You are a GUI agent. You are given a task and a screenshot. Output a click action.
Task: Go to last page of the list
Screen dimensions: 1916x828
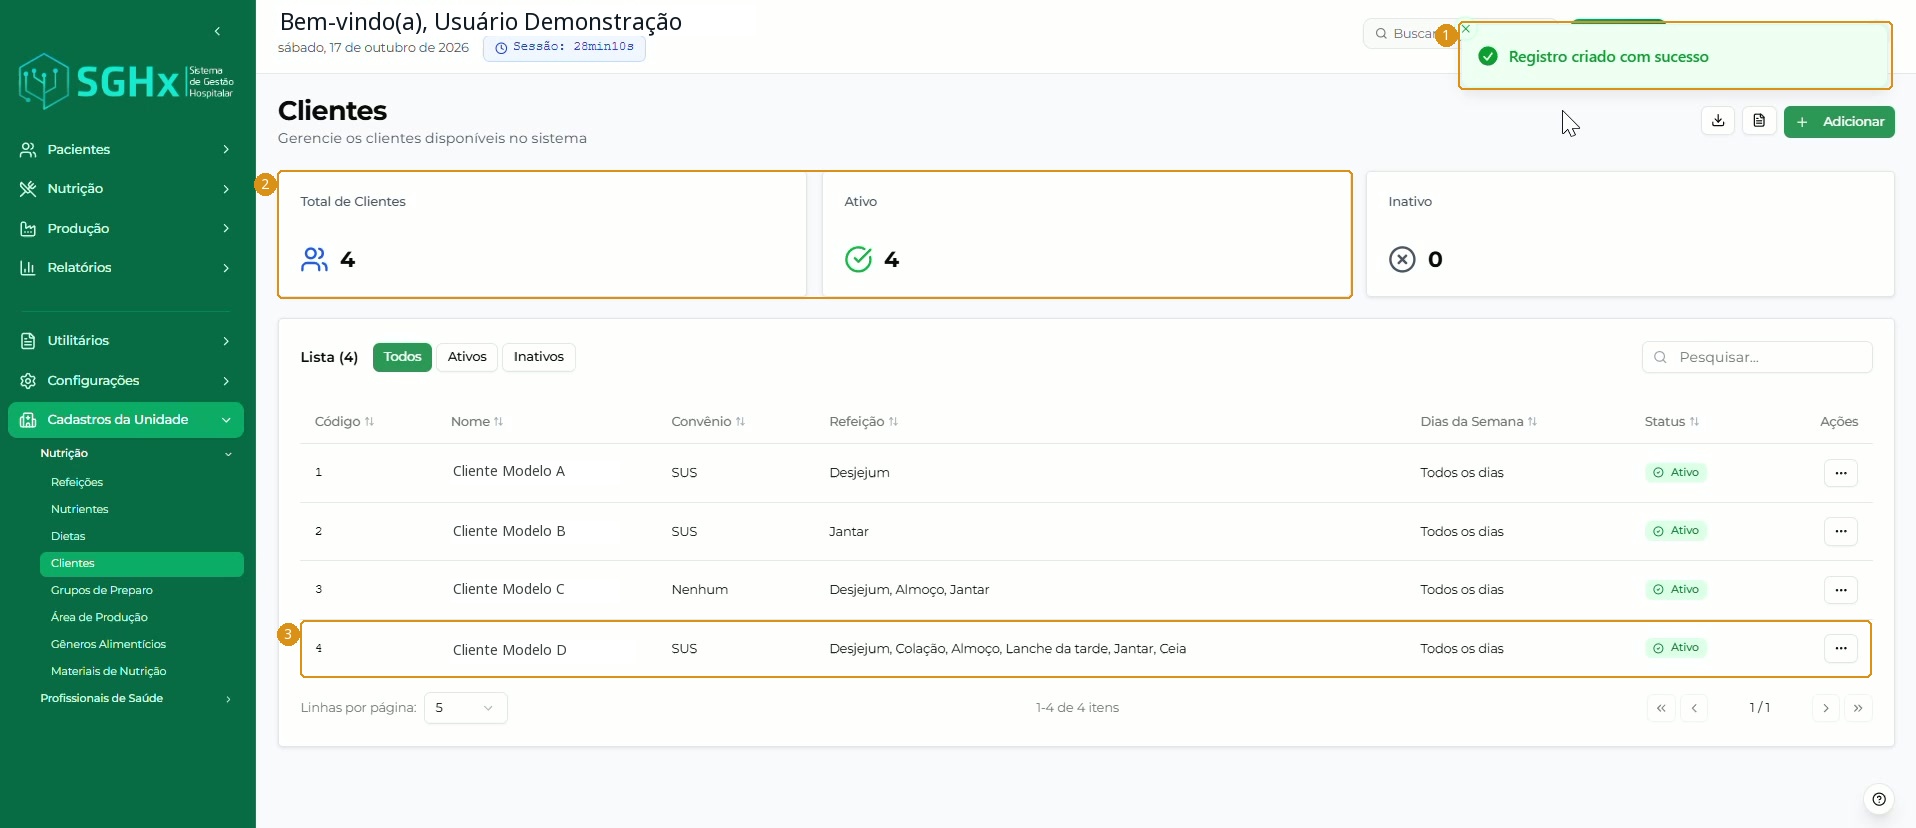click(x=1858, y=708)
